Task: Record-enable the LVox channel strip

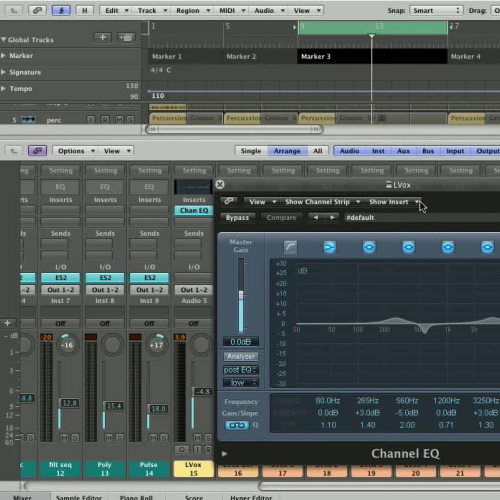Action: coord(208,449)
